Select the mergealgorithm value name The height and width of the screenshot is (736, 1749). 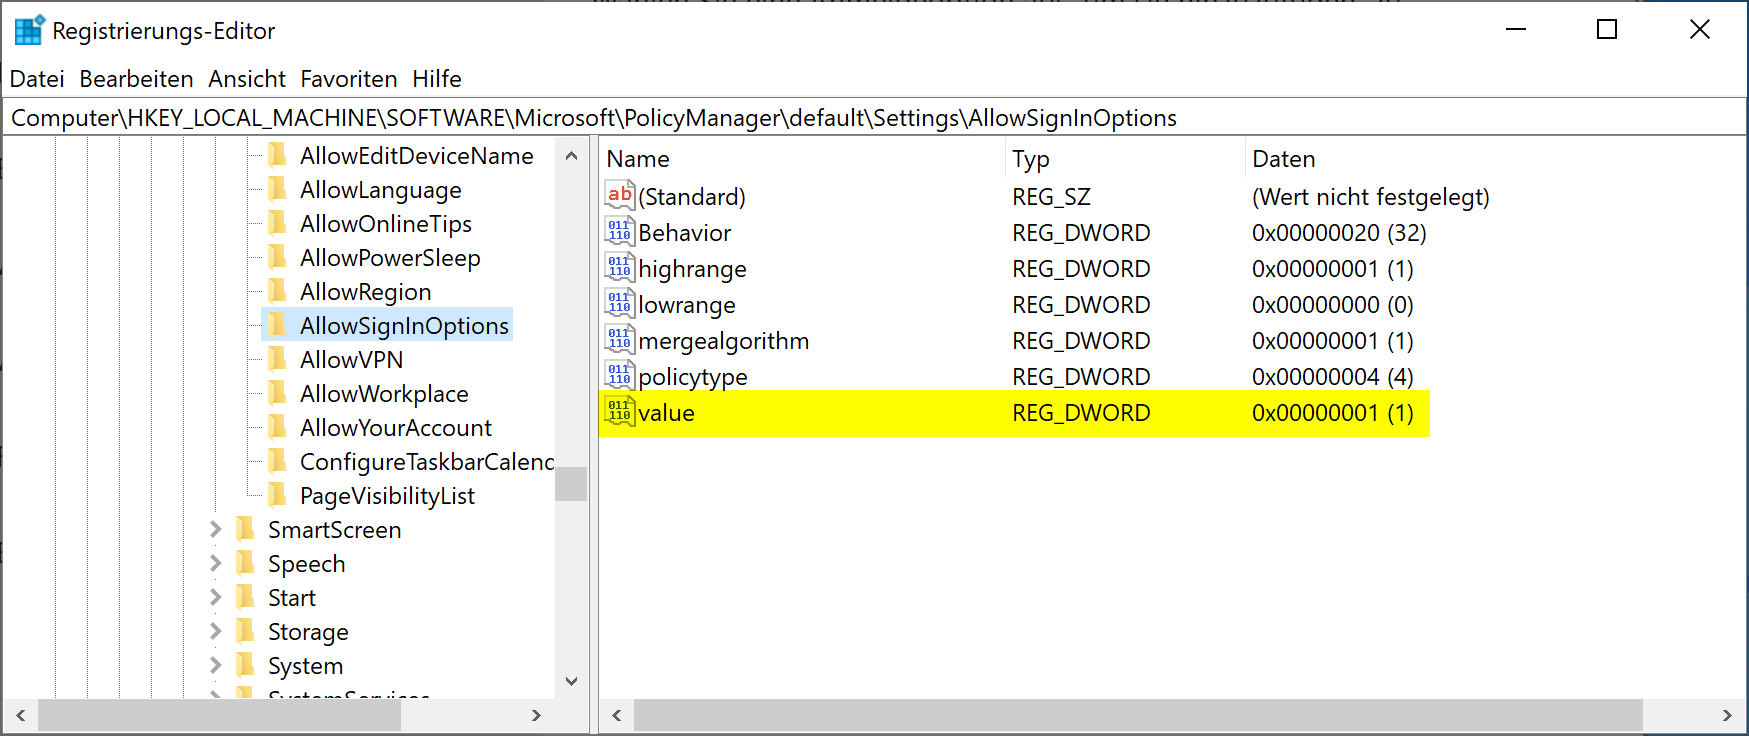pyautogui.click(x=724, y=341)
